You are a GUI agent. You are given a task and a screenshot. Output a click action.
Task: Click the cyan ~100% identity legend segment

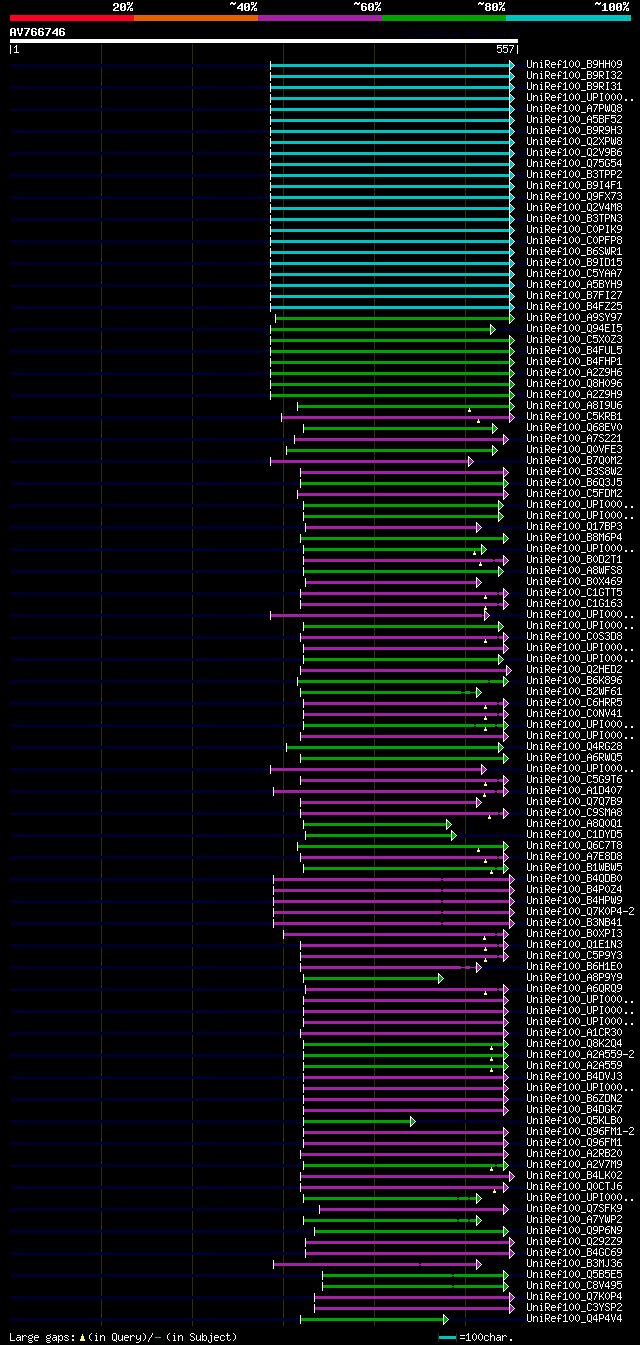click(568, 17)
